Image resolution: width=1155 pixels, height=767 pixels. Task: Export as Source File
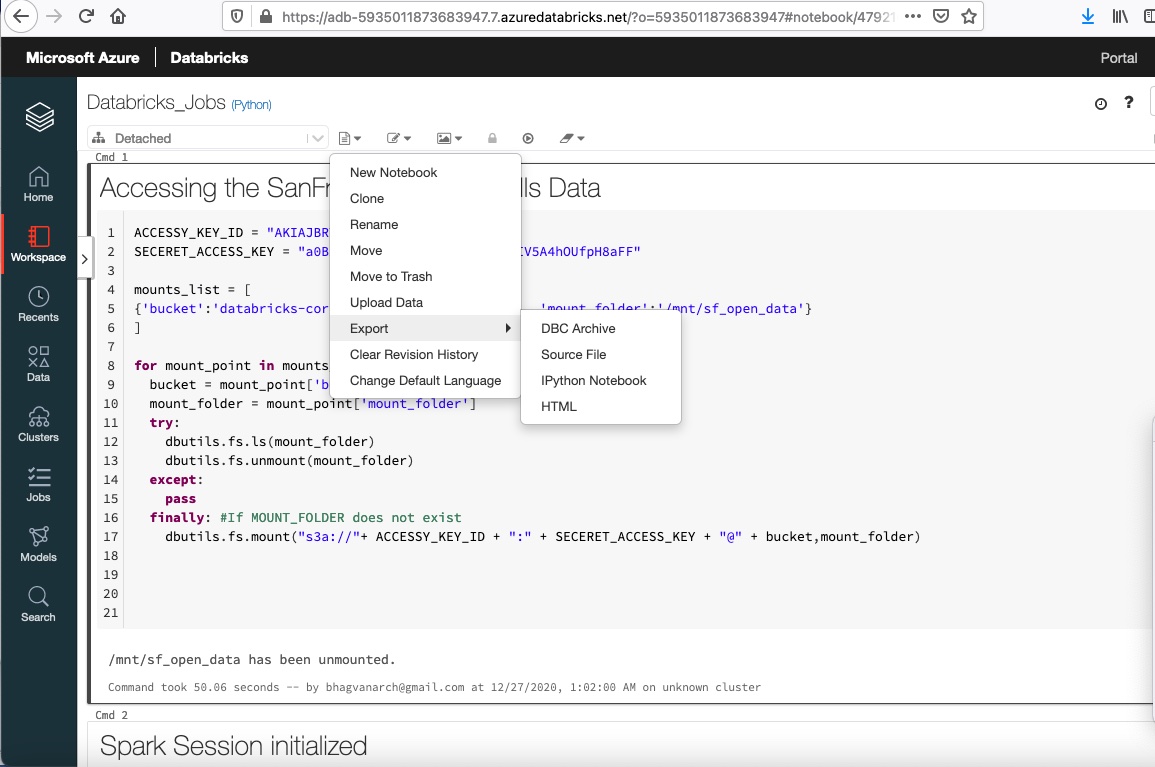pos(600,354)
